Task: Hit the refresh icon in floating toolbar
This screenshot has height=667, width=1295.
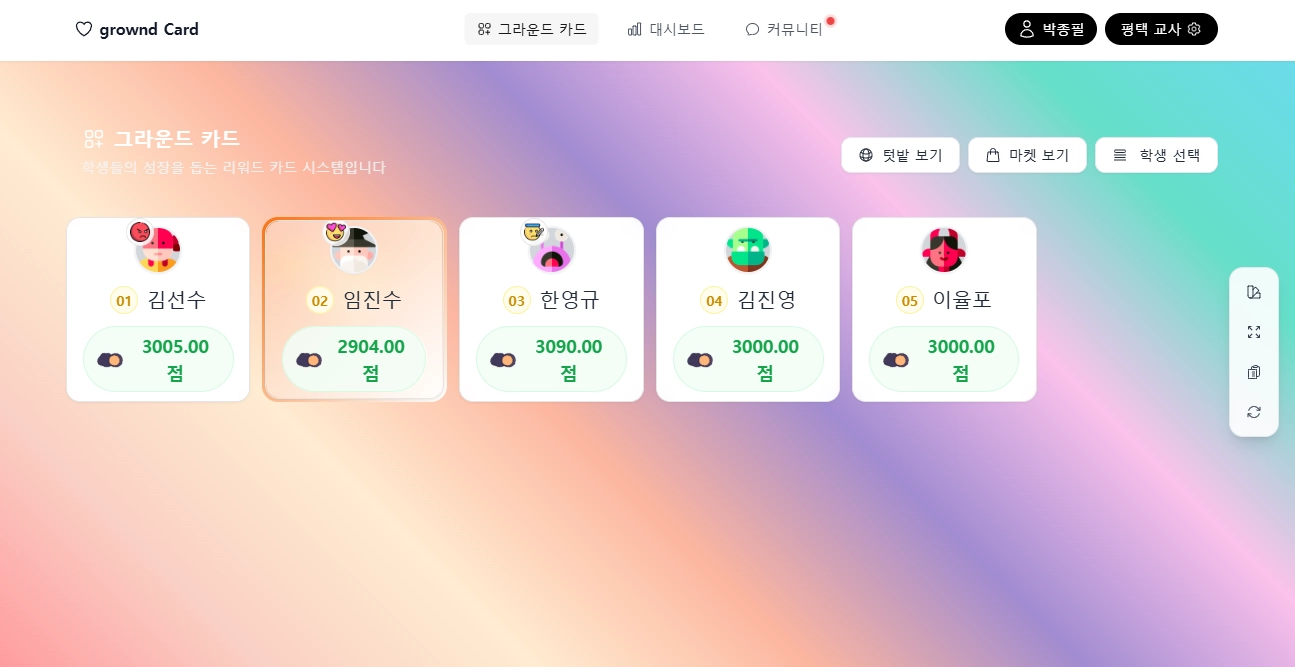Action: point(1254,412)
